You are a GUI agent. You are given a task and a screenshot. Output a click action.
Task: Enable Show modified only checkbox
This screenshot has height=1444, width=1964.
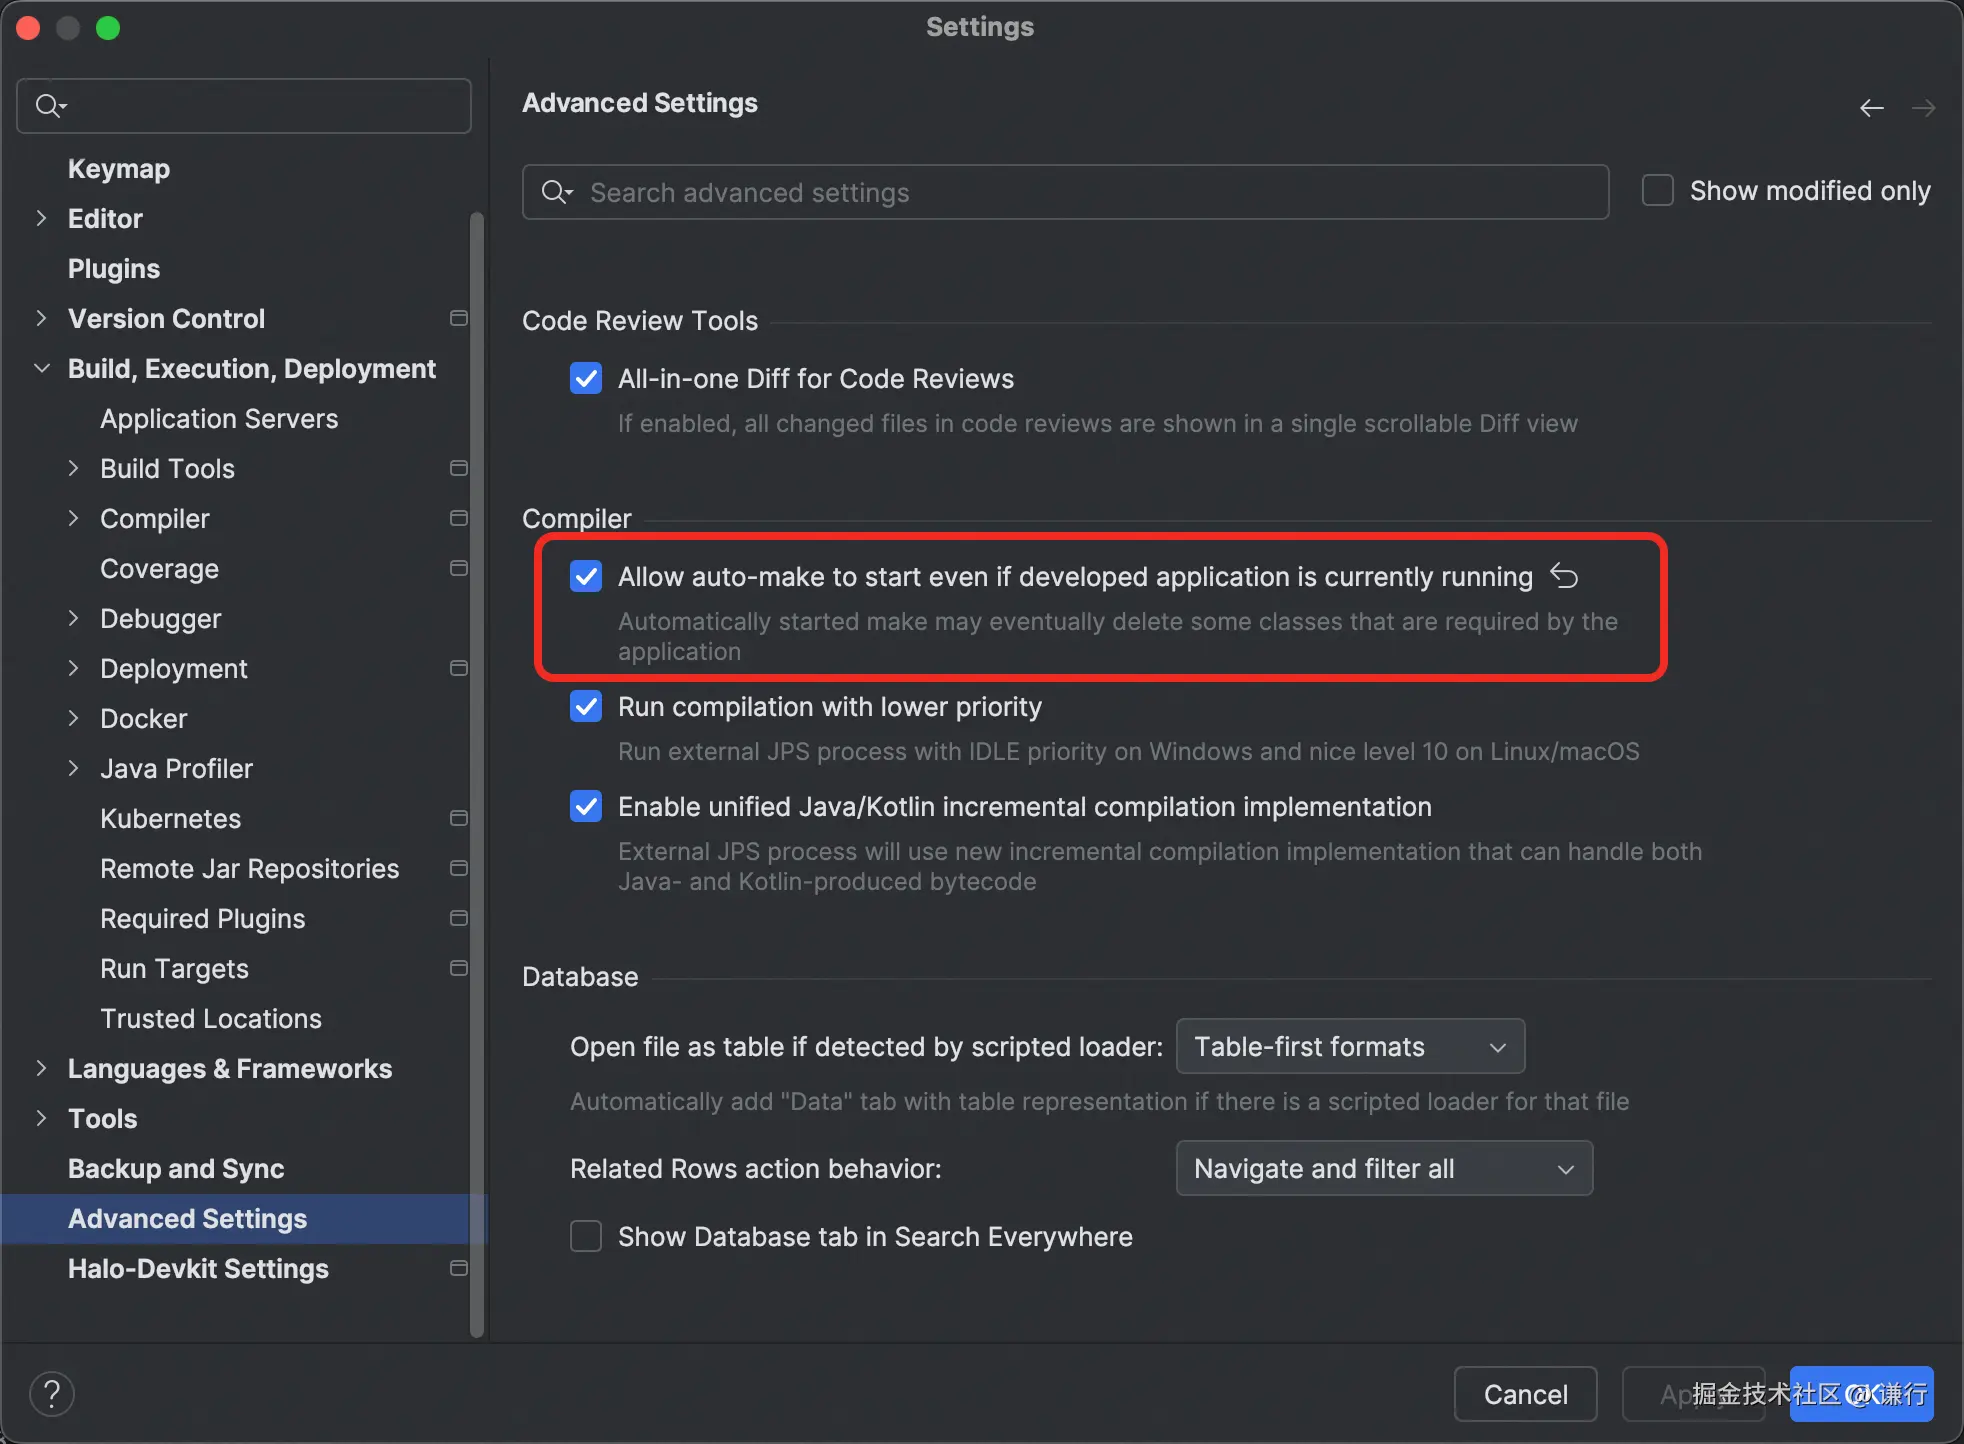(1658, 190)
